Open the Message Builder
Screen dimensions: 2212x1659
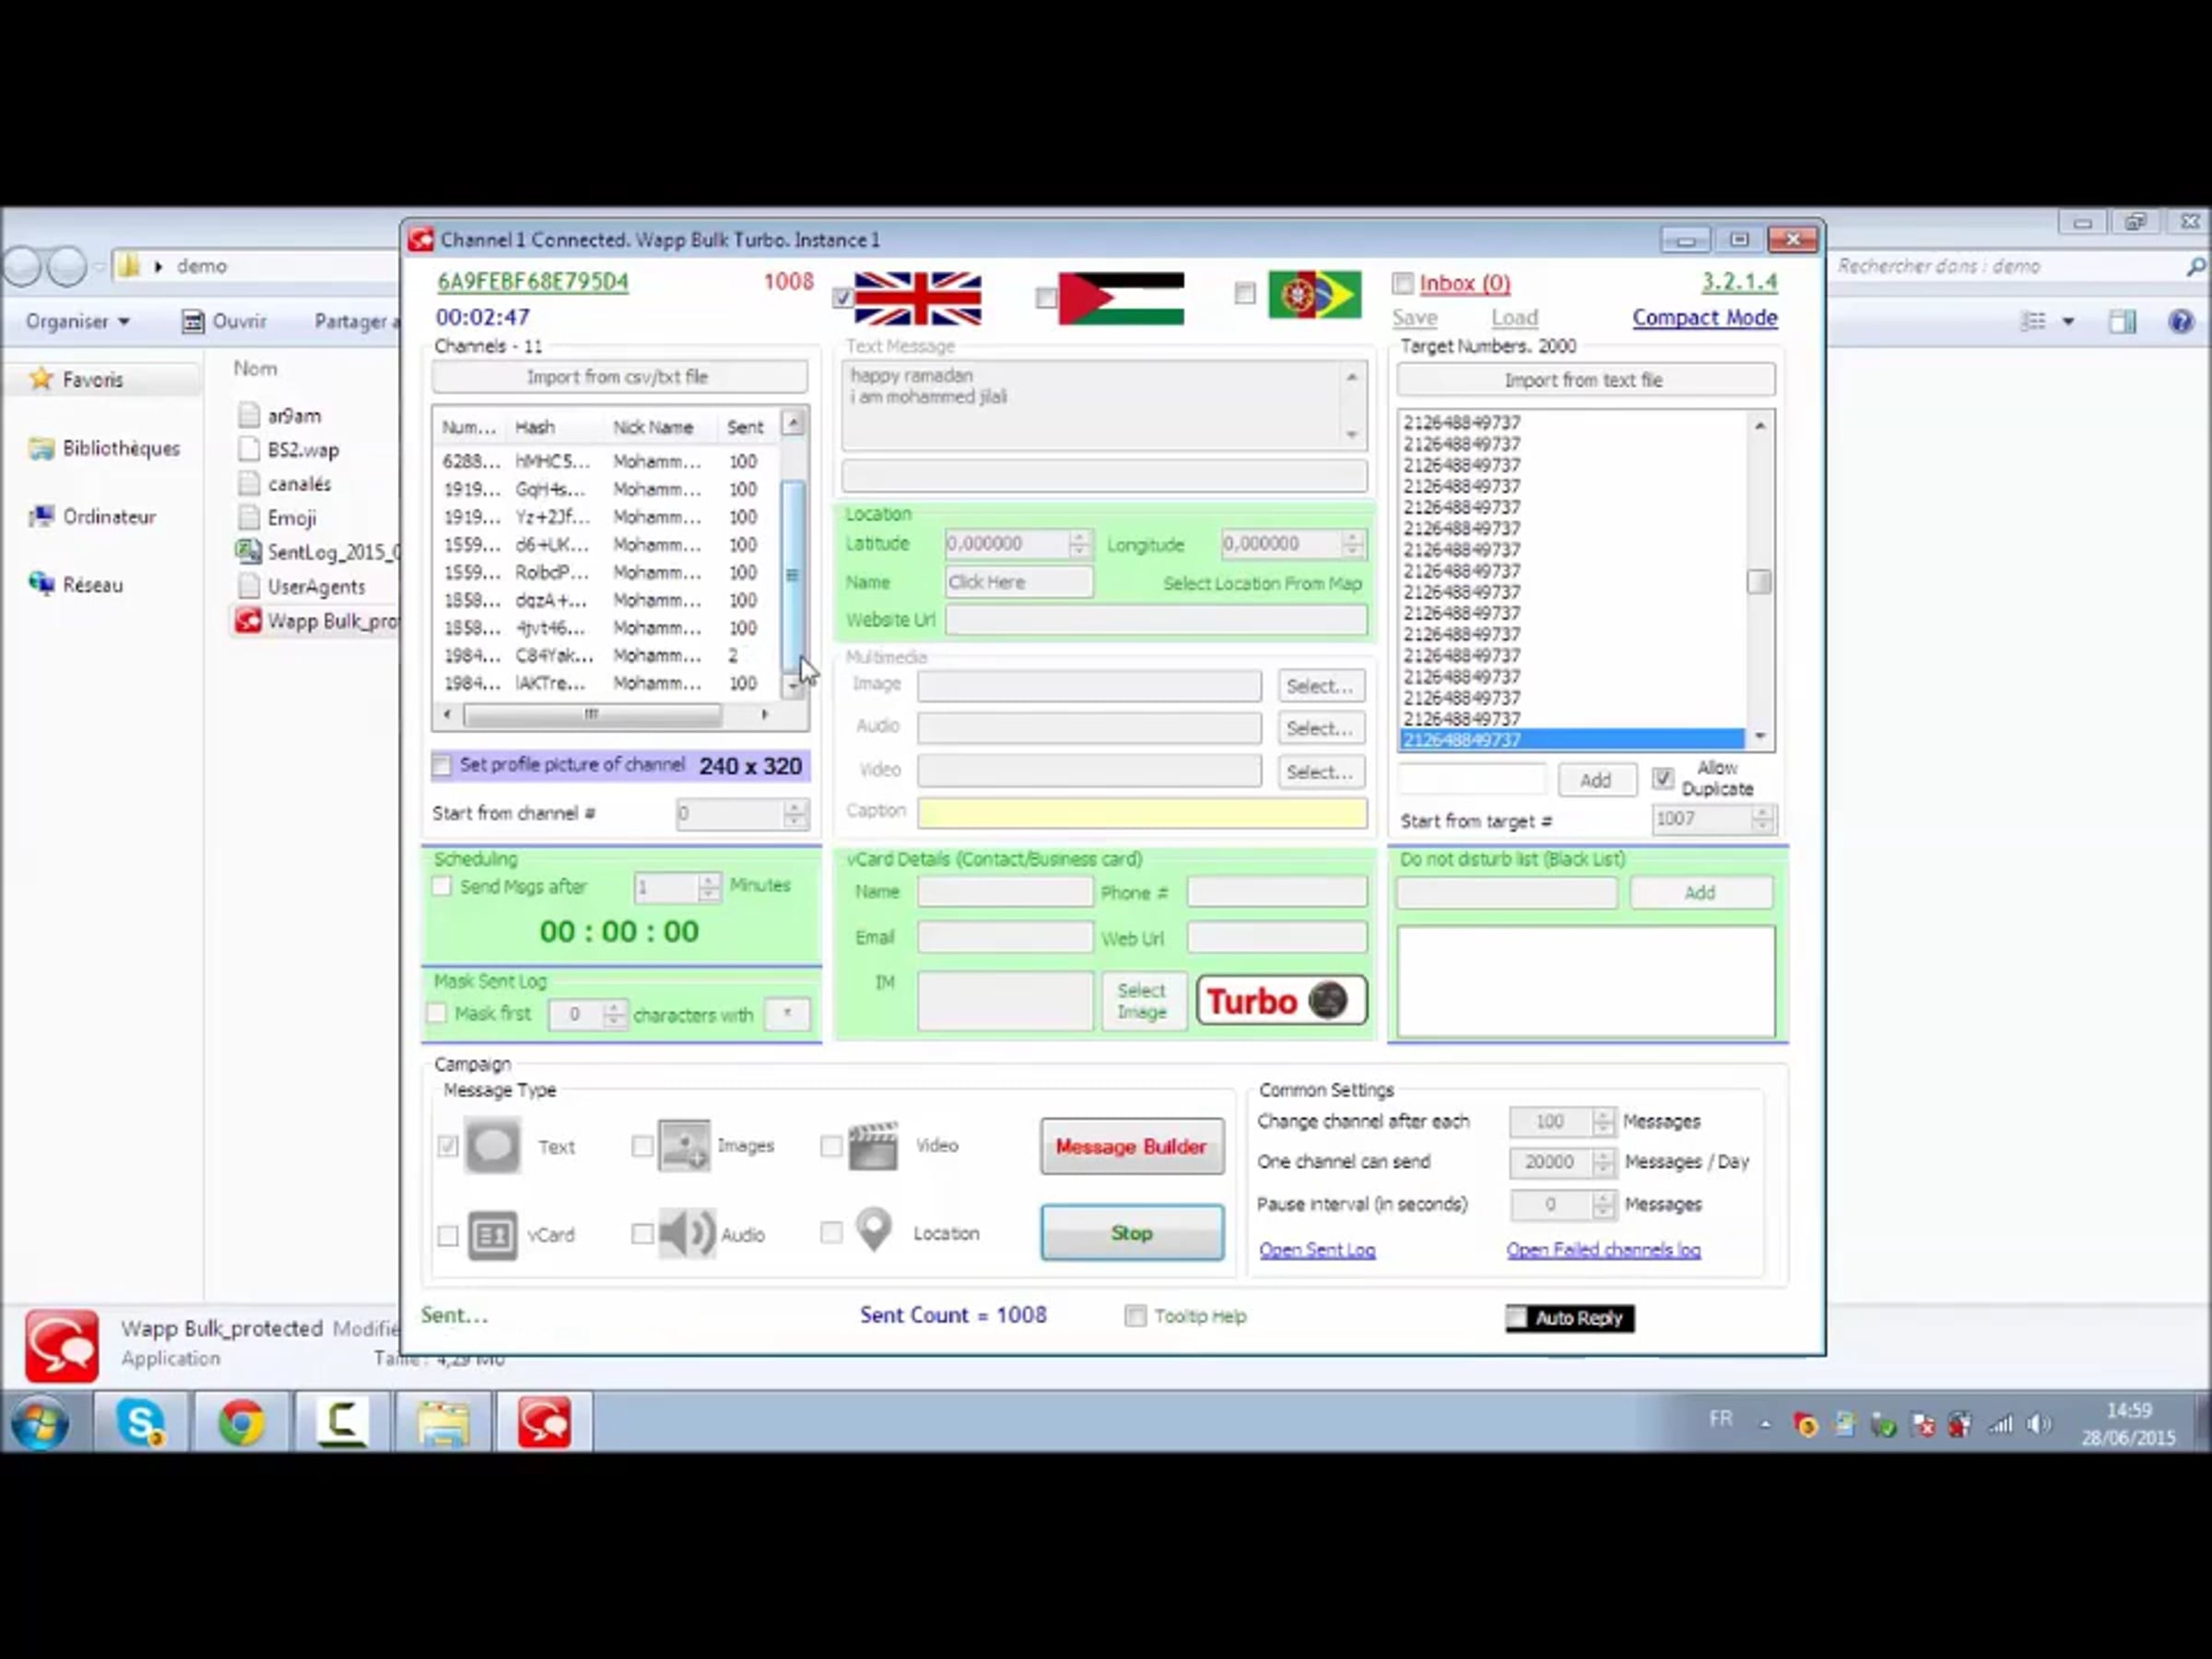click(1132, 1147)
